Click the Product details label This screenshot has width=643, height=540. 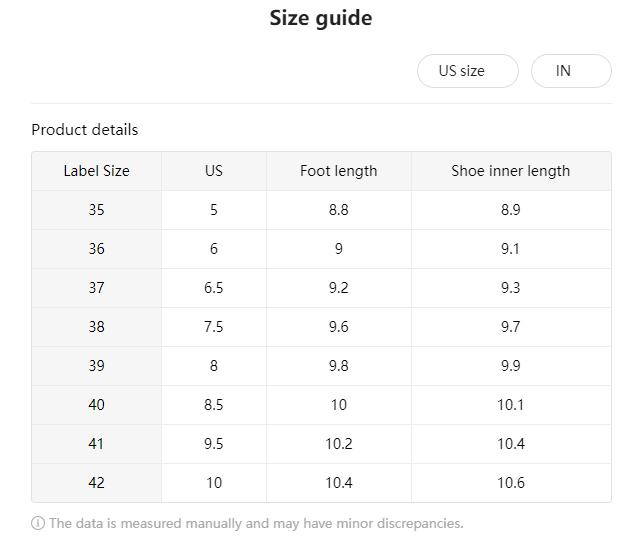85,130
